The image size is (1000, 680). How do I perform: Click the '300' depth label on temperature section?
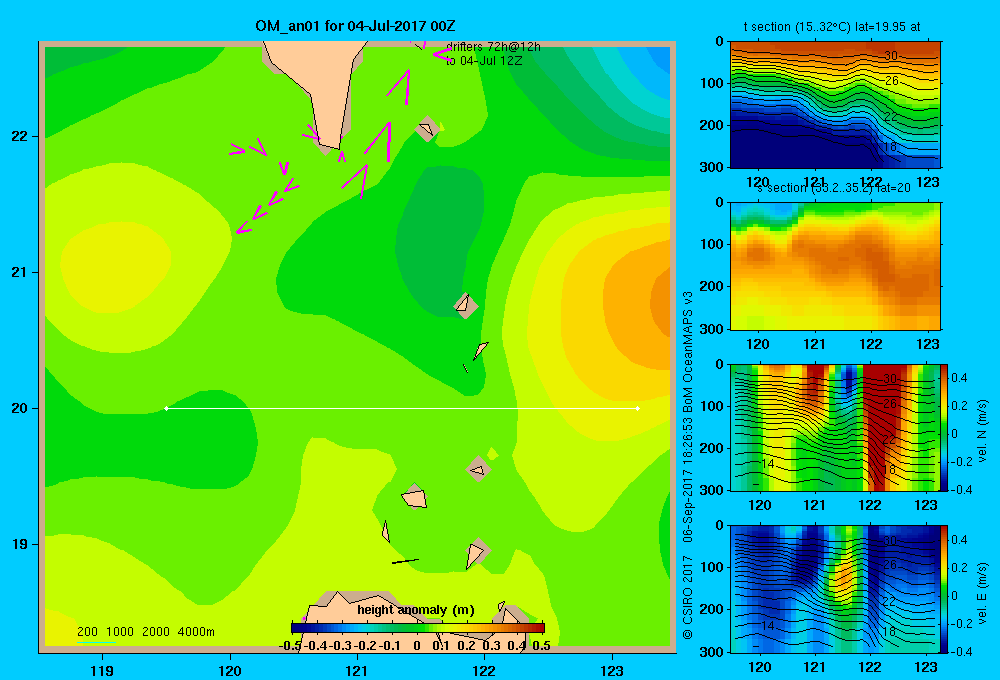point(712,166)
